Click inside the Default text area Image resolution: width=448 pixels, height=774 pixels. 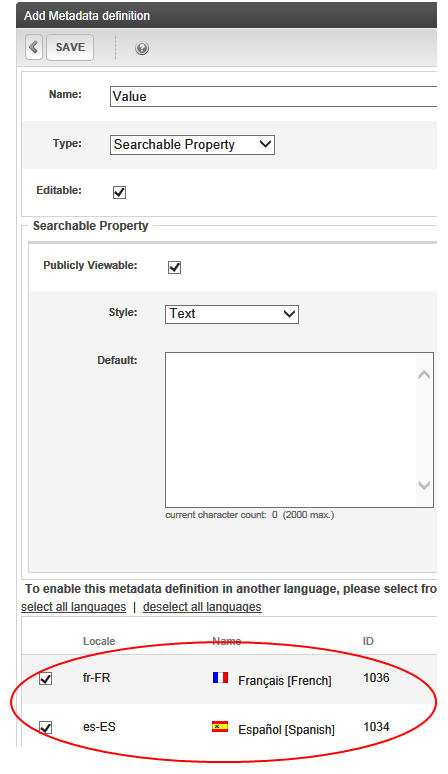pos(291,430)
